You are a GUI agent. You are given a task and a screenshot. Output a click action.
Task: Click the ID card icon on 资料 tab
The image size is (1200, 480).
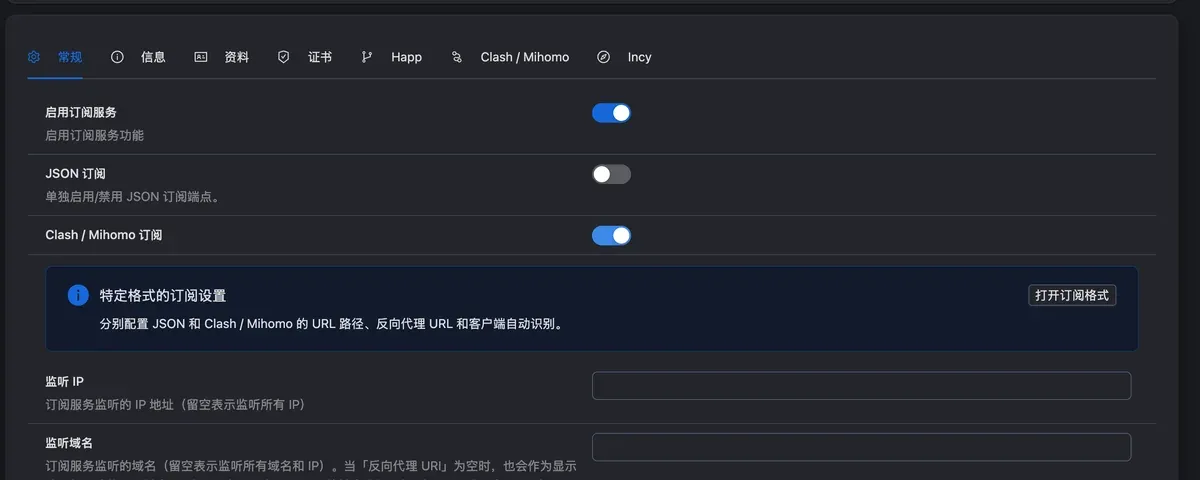pos(200,57)
